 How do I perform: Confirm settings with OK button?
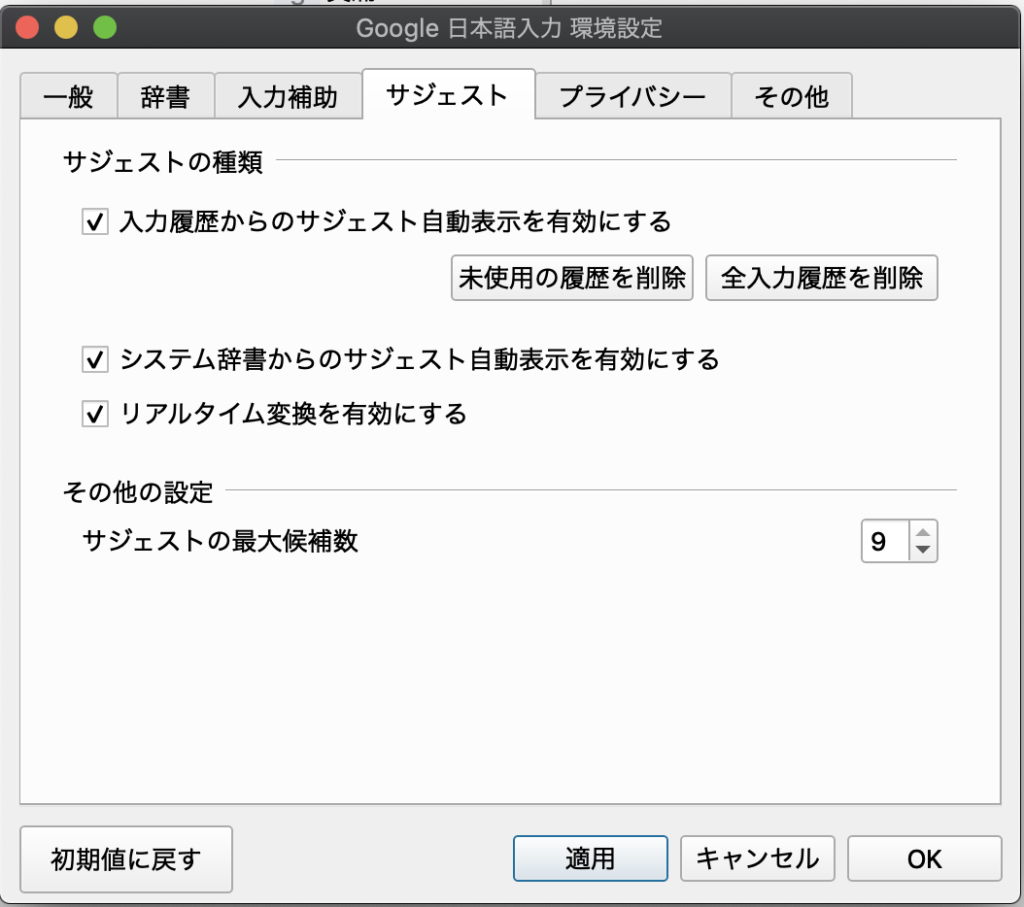(x=924, y=859)
